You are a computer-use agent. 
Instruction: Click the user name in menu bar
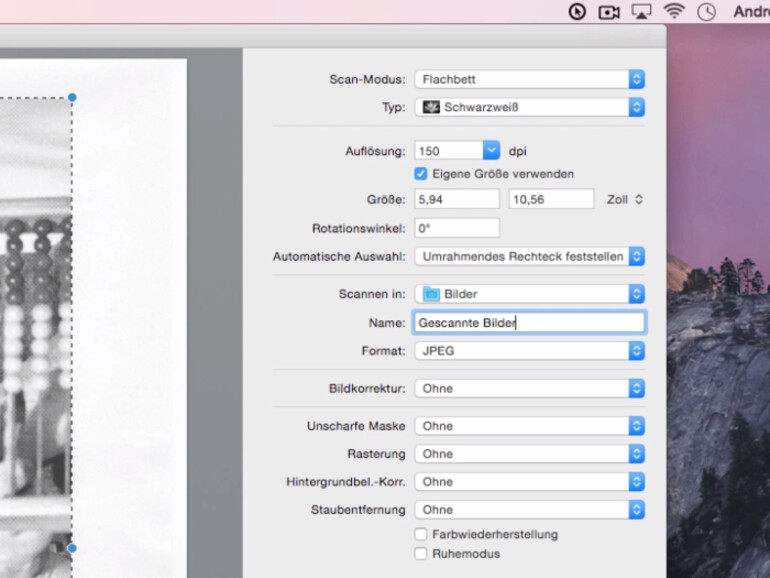[751, 11]
